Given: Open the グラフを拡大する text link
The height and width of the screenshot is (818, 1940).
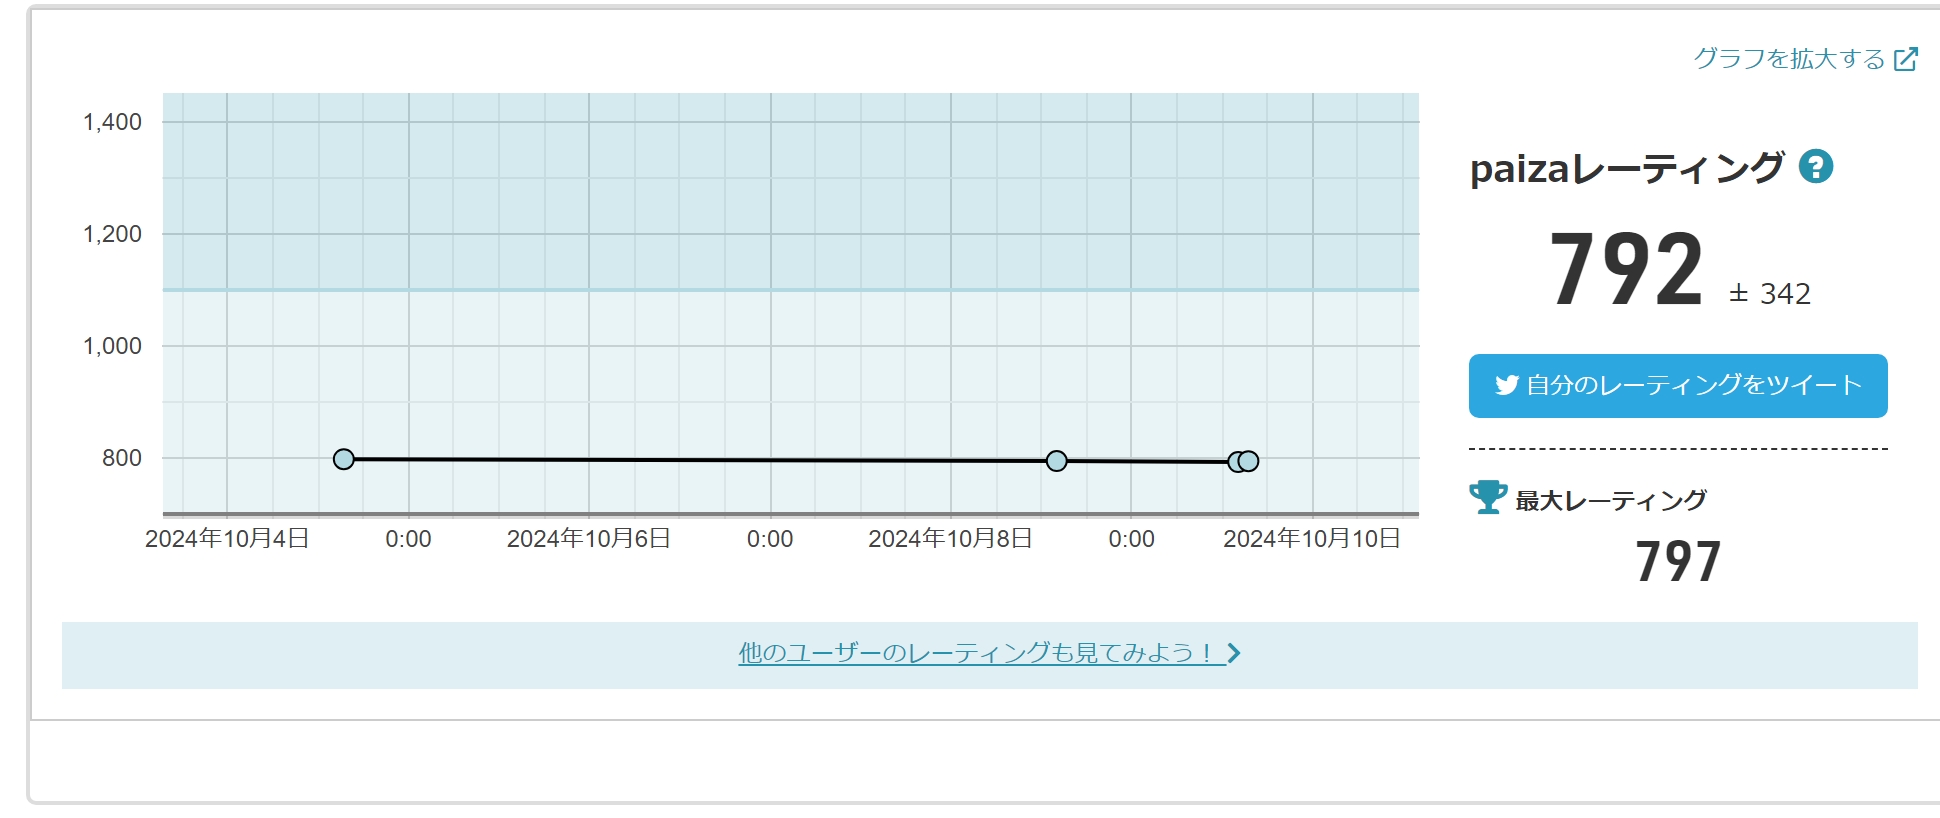Looking at the screenshot, I should 1788,59.
